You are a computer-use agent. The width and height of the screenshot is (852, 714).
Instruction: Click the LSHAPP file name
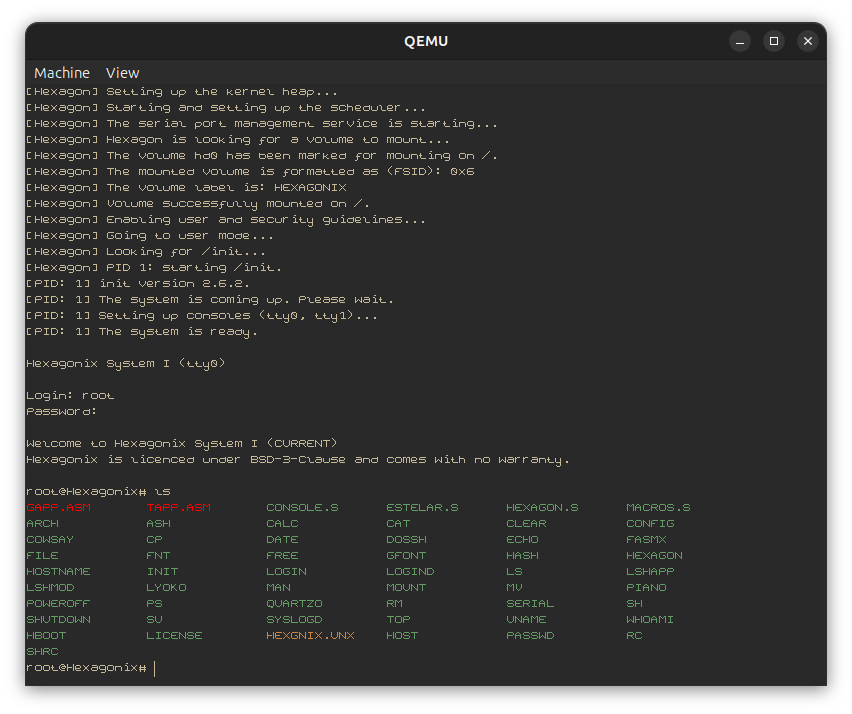(x=650, y=572)
